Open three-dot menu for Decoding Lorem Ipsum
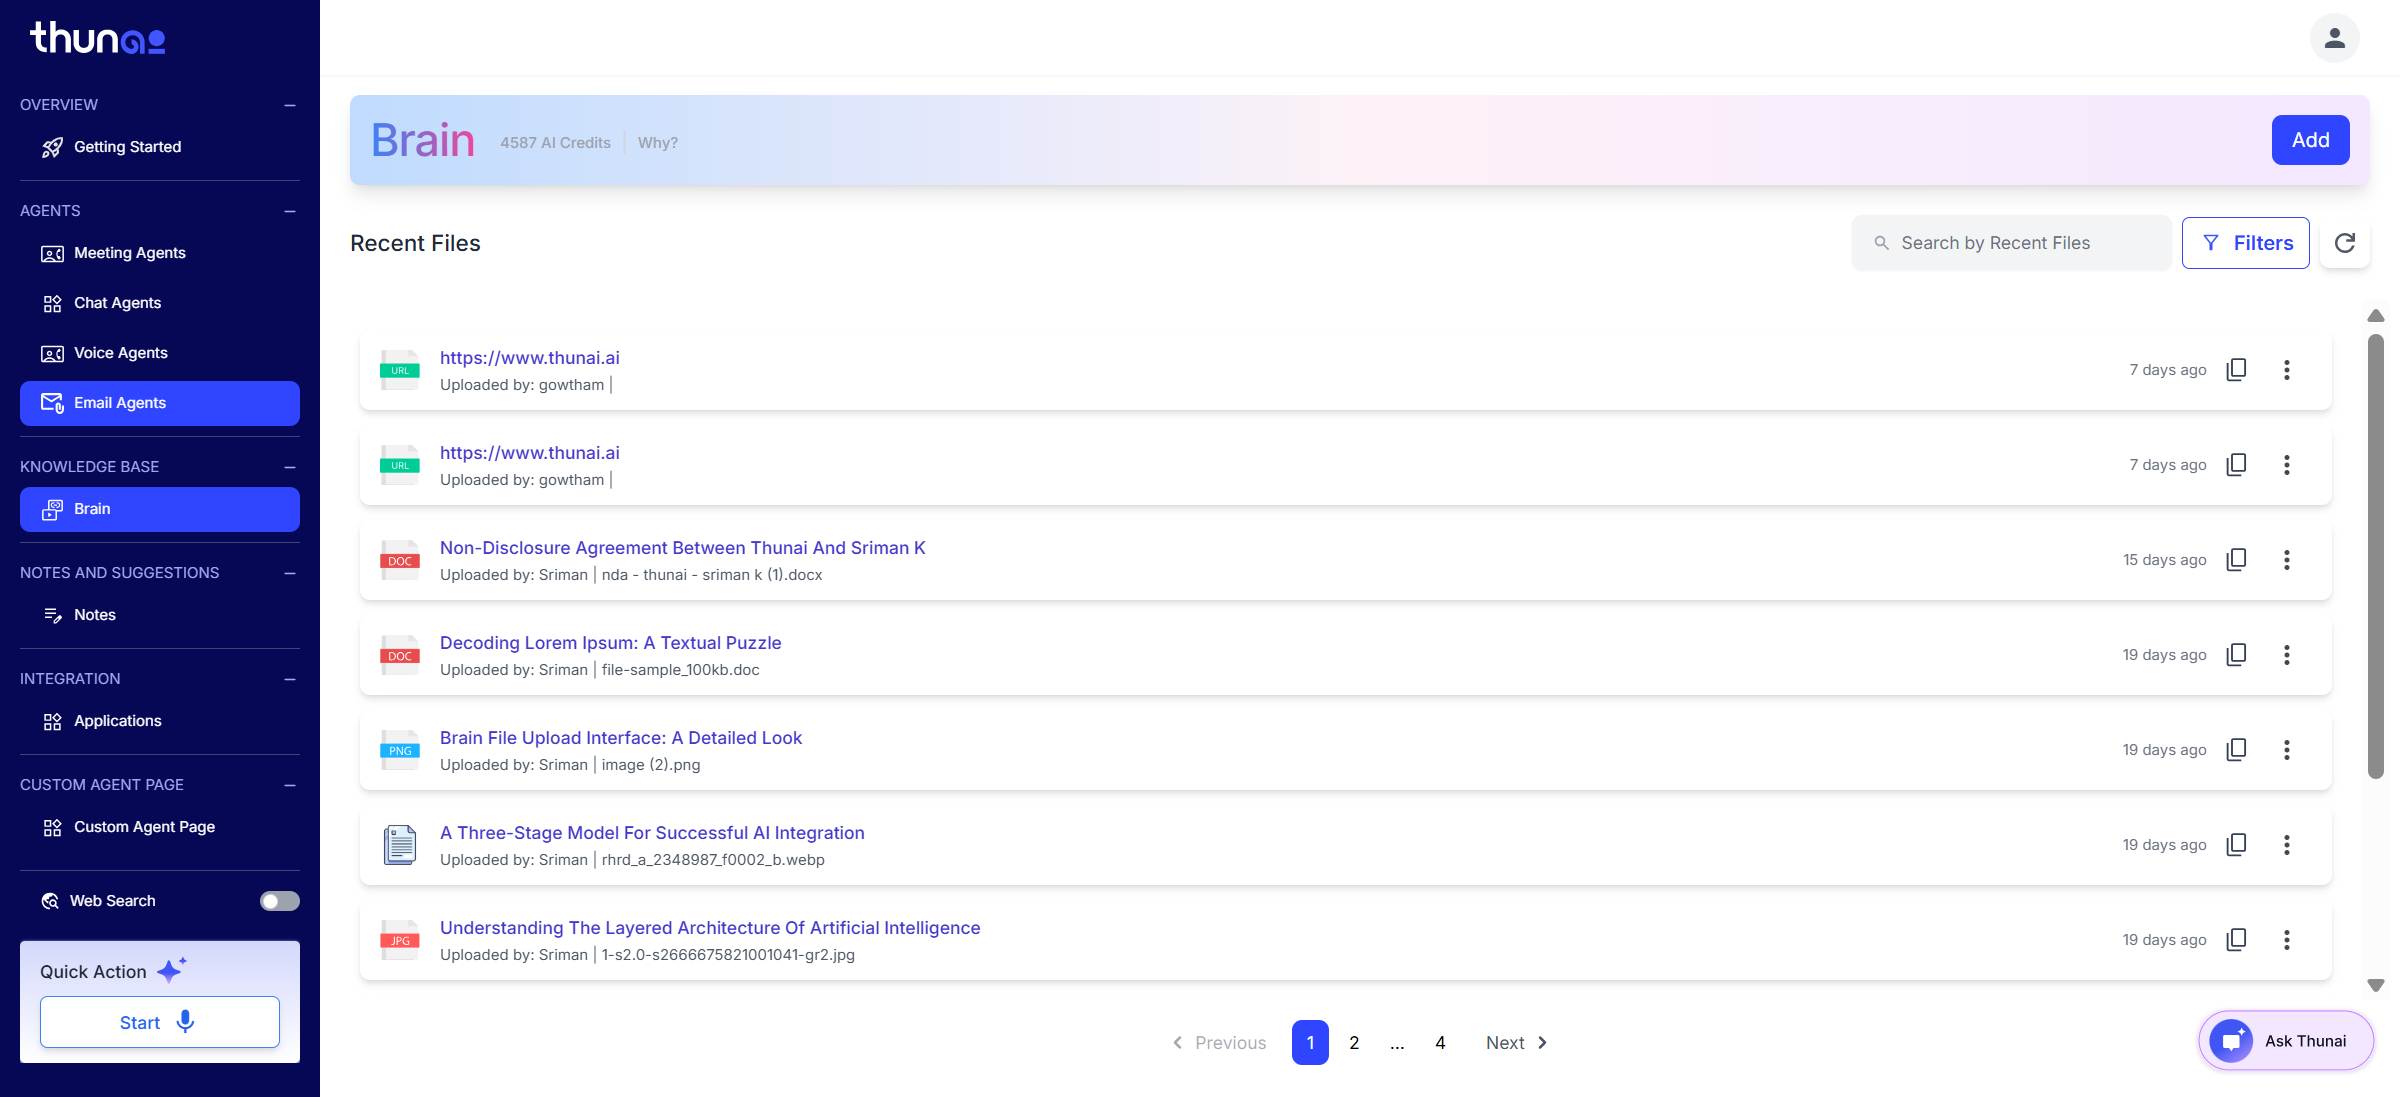Screen dimensions: 2400x1097 pyautogui.click(x=2286, y=655)
